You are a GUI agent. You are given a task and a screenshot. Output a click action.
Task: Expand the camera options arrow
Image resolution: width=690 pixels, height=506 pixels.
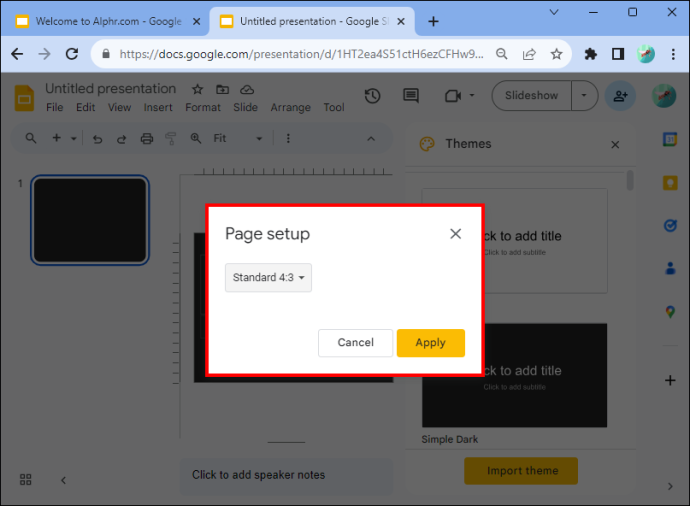pyautogui.click(x=472, y=95)
